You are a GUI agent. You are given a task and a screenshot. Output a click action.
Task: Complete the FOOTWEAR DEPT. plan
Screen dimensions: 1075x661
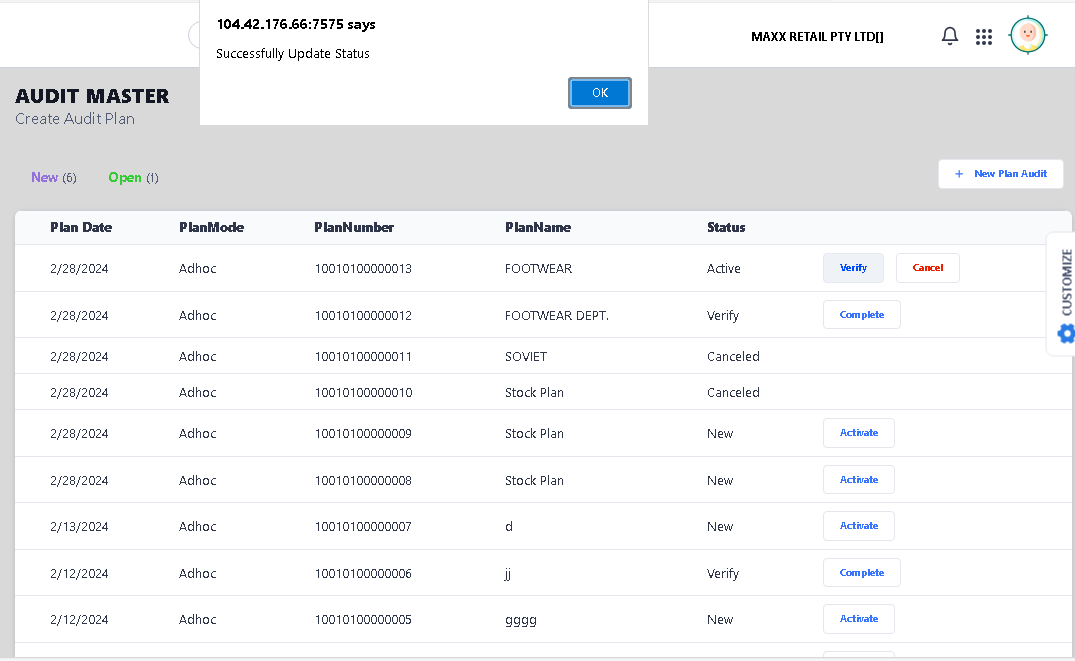coord(861,315)
